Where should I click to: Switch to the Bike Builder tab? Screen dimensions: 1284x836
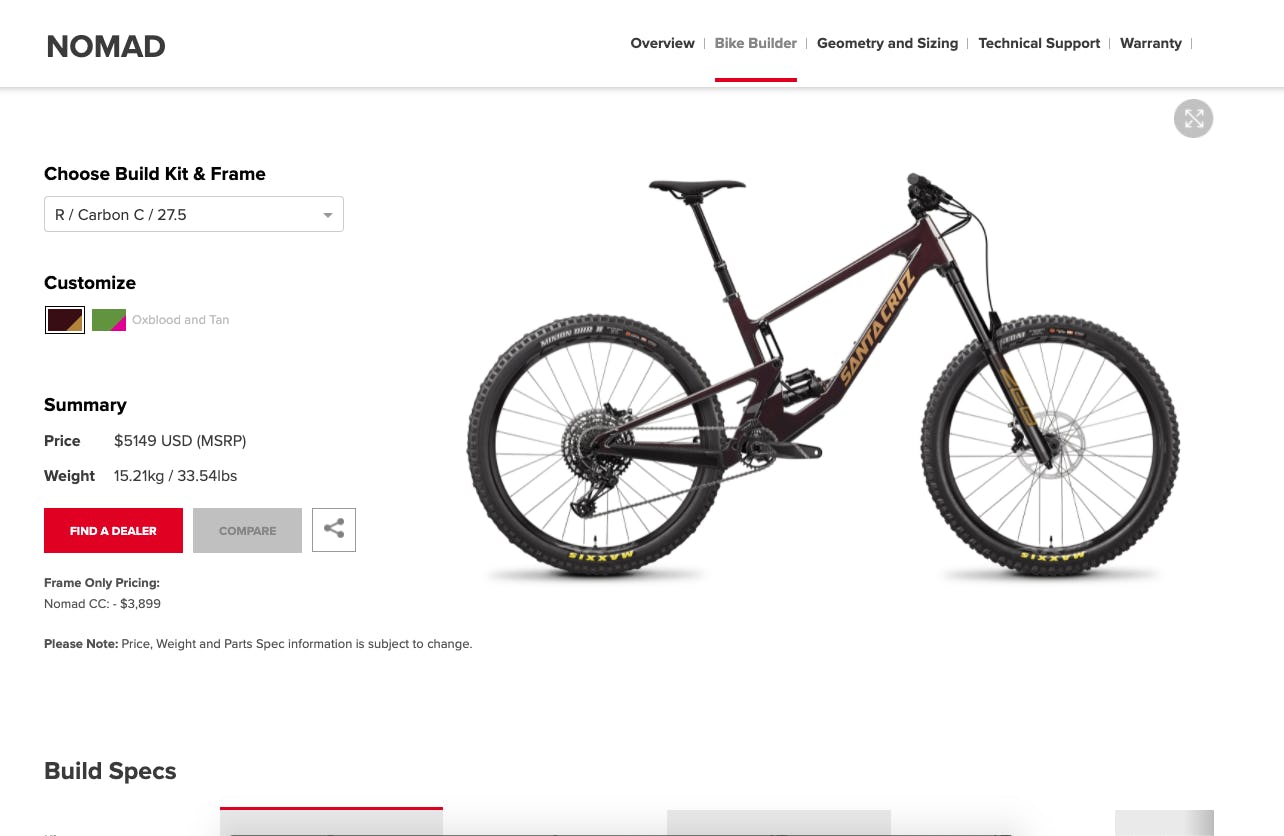click(x=756, y=43)
